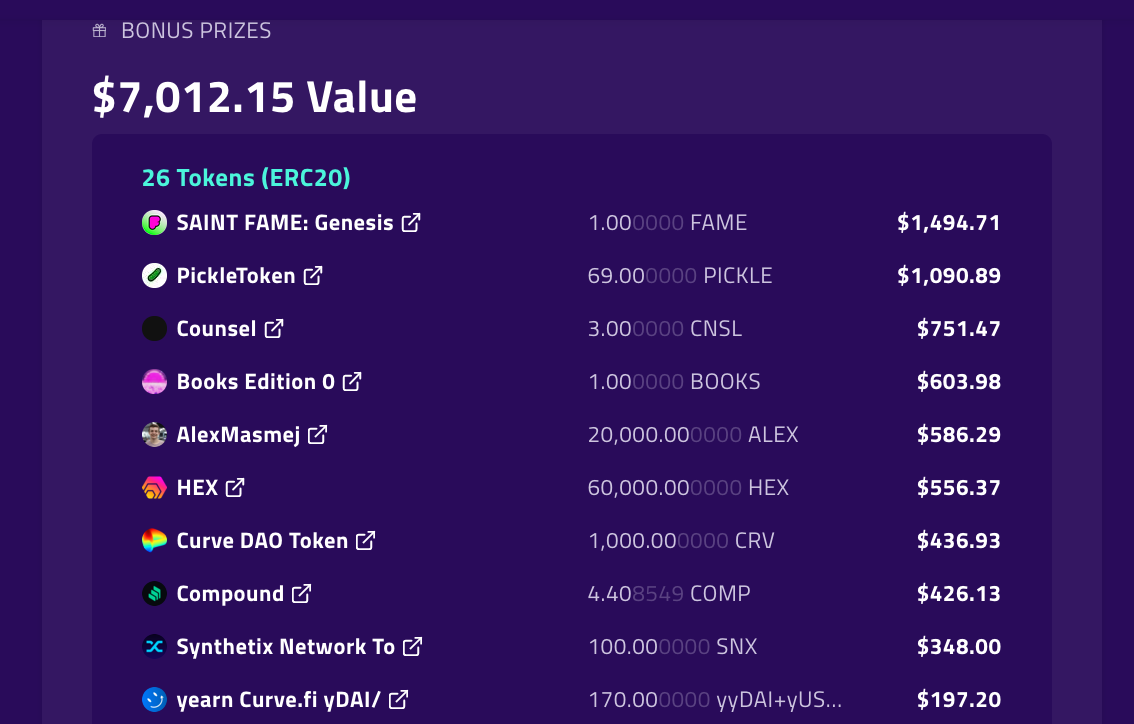
Task: Click the SAINT FAME token logo
Action: [154, 223]
